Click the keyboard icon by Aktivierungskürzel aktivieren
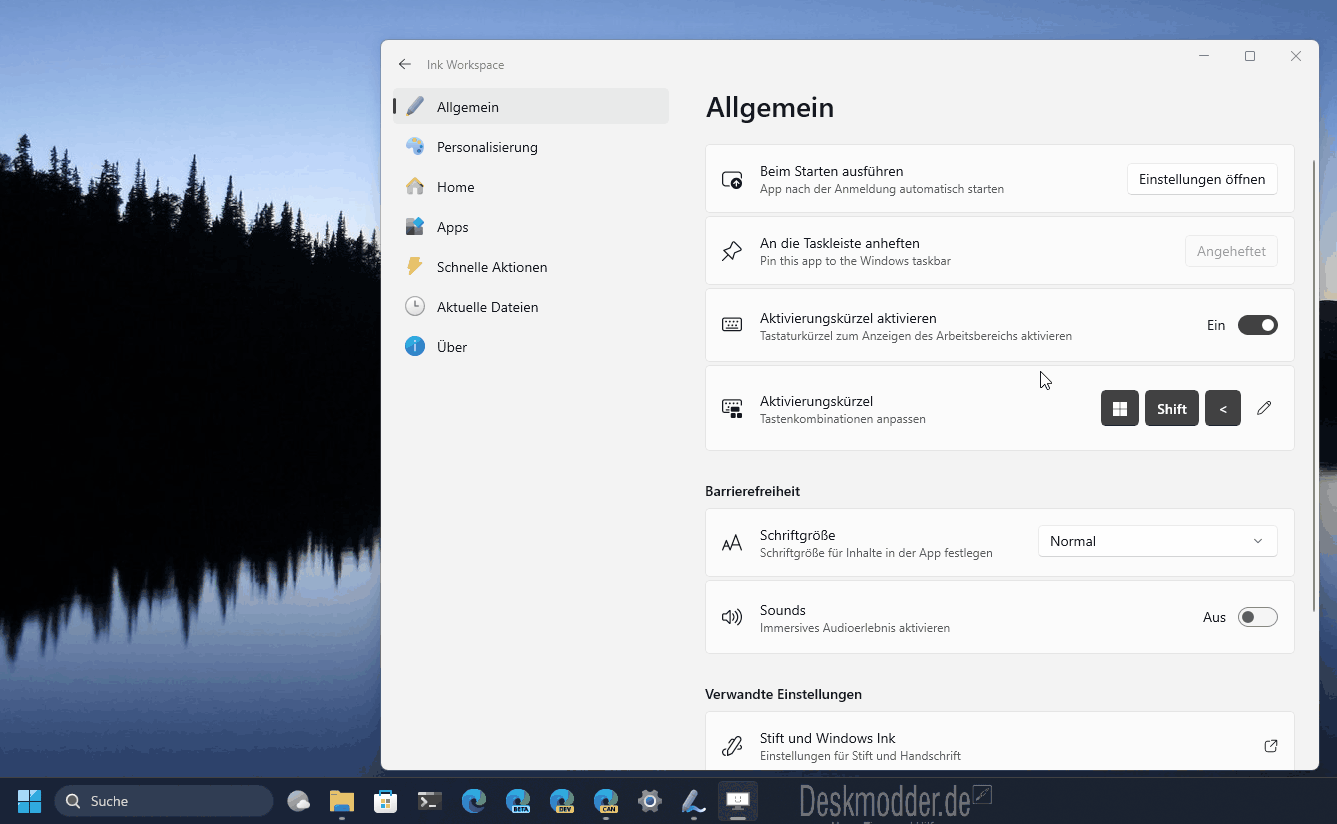1337x824 pixels. tap(732, 325)
